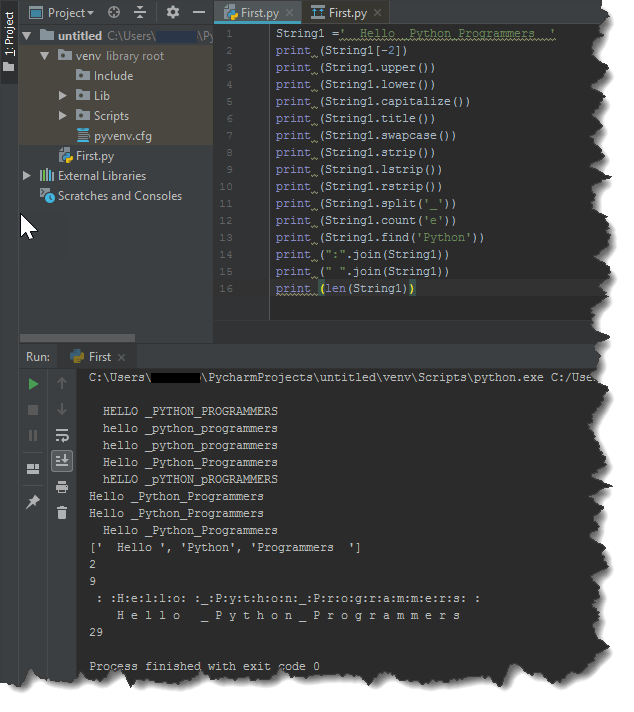This screenshot has width=634, height=712.
Task: Click the Restore Layout icon in Run panel
Action: 33,468
